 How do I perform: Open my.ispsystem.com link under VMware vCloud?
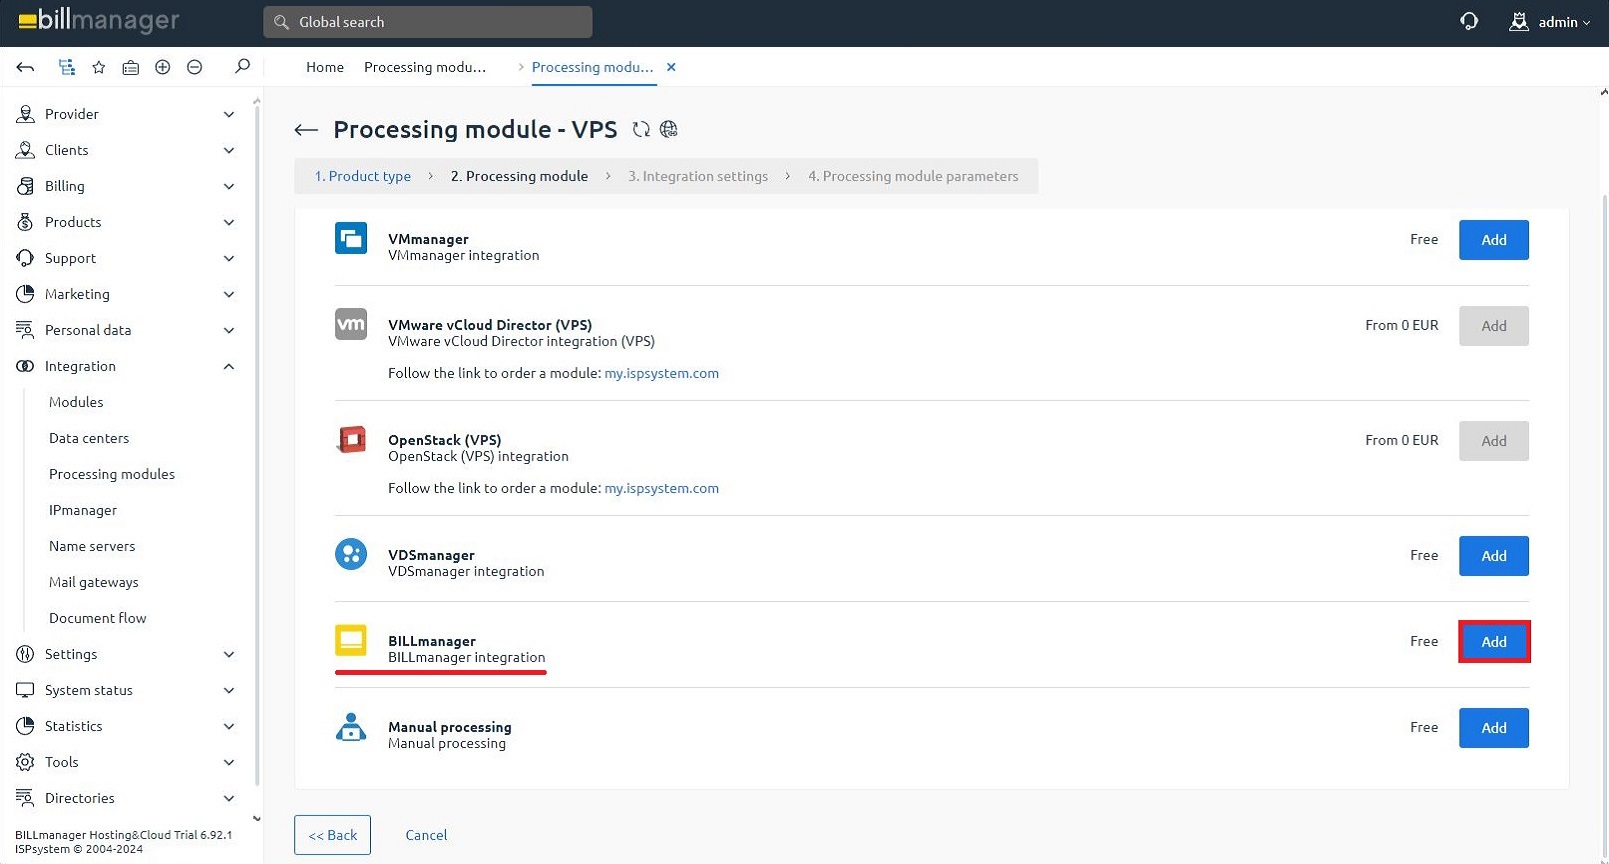(661, 373)
